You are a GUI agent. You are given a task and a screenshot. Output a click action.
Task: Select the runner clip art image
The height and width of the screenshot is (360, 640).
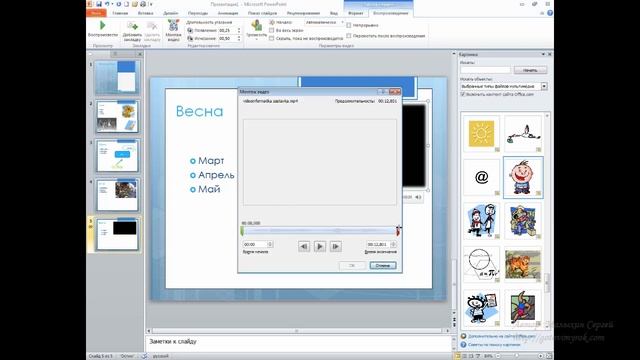[x=523, y=308]
